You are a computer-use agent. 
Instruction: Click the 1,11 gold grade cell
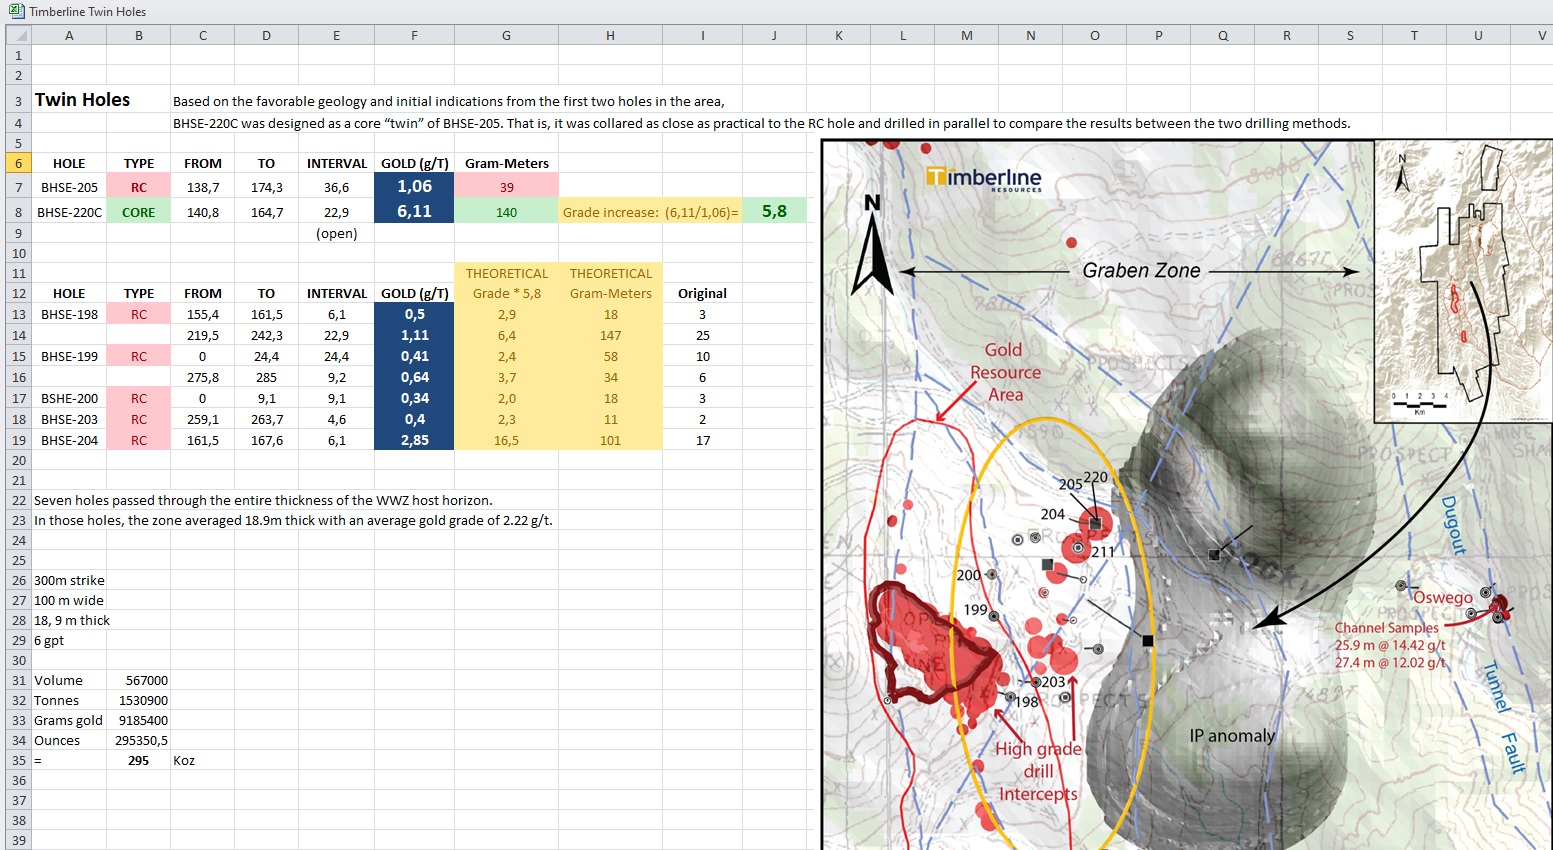tap(414, 335)
